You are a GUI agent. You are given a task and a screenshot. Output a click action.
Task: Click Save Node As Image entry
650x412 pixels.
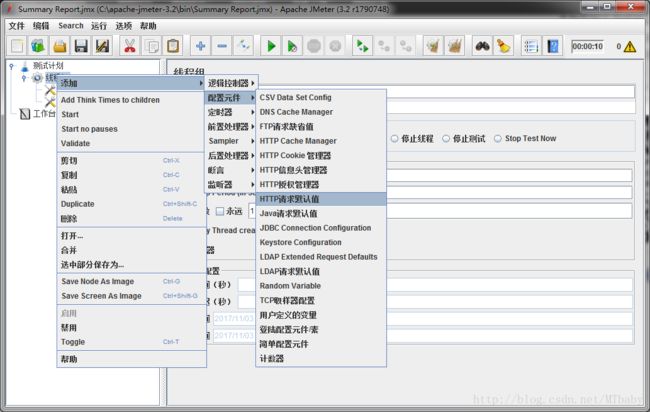[131, 281]
